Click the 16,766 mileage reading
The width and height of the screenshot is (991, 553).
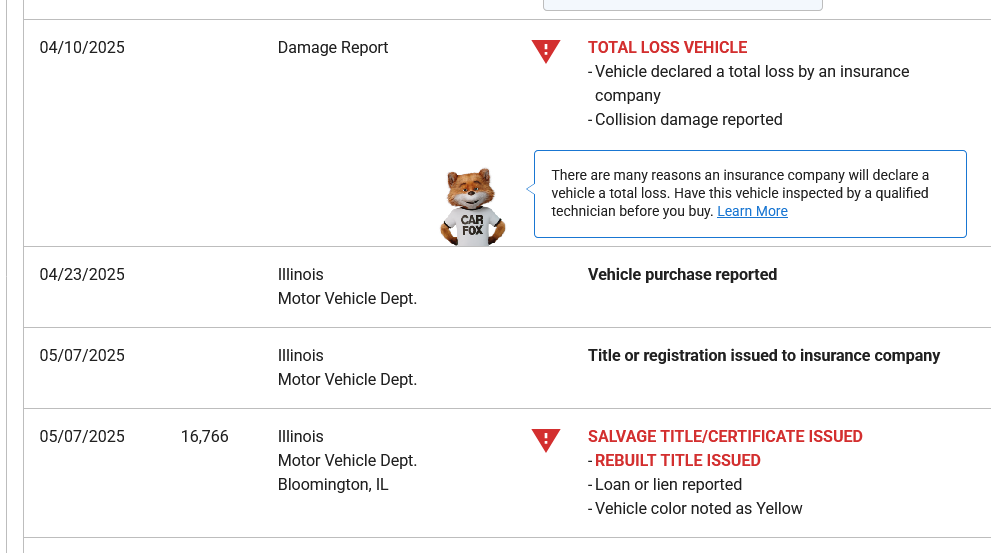[x=205, y=436]
